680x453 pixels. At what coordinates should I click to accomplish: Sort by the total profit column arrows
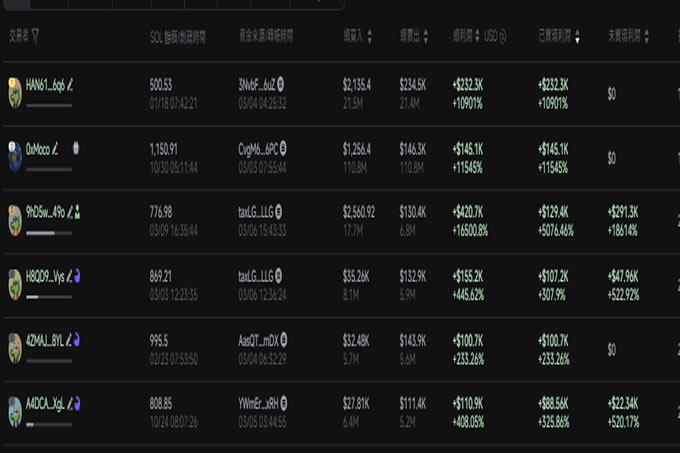[x=477, y=36]
